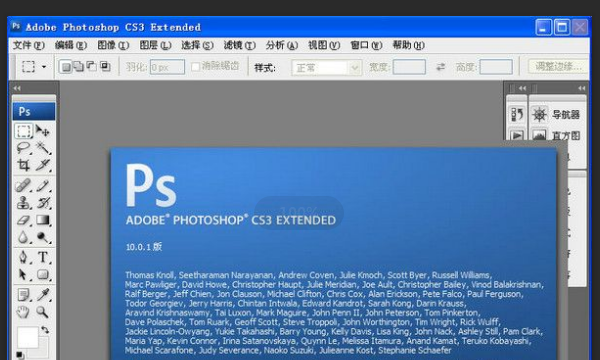Open the History panel icon
The height and width of the screenshot is (360, 600).
coord(517,114)
